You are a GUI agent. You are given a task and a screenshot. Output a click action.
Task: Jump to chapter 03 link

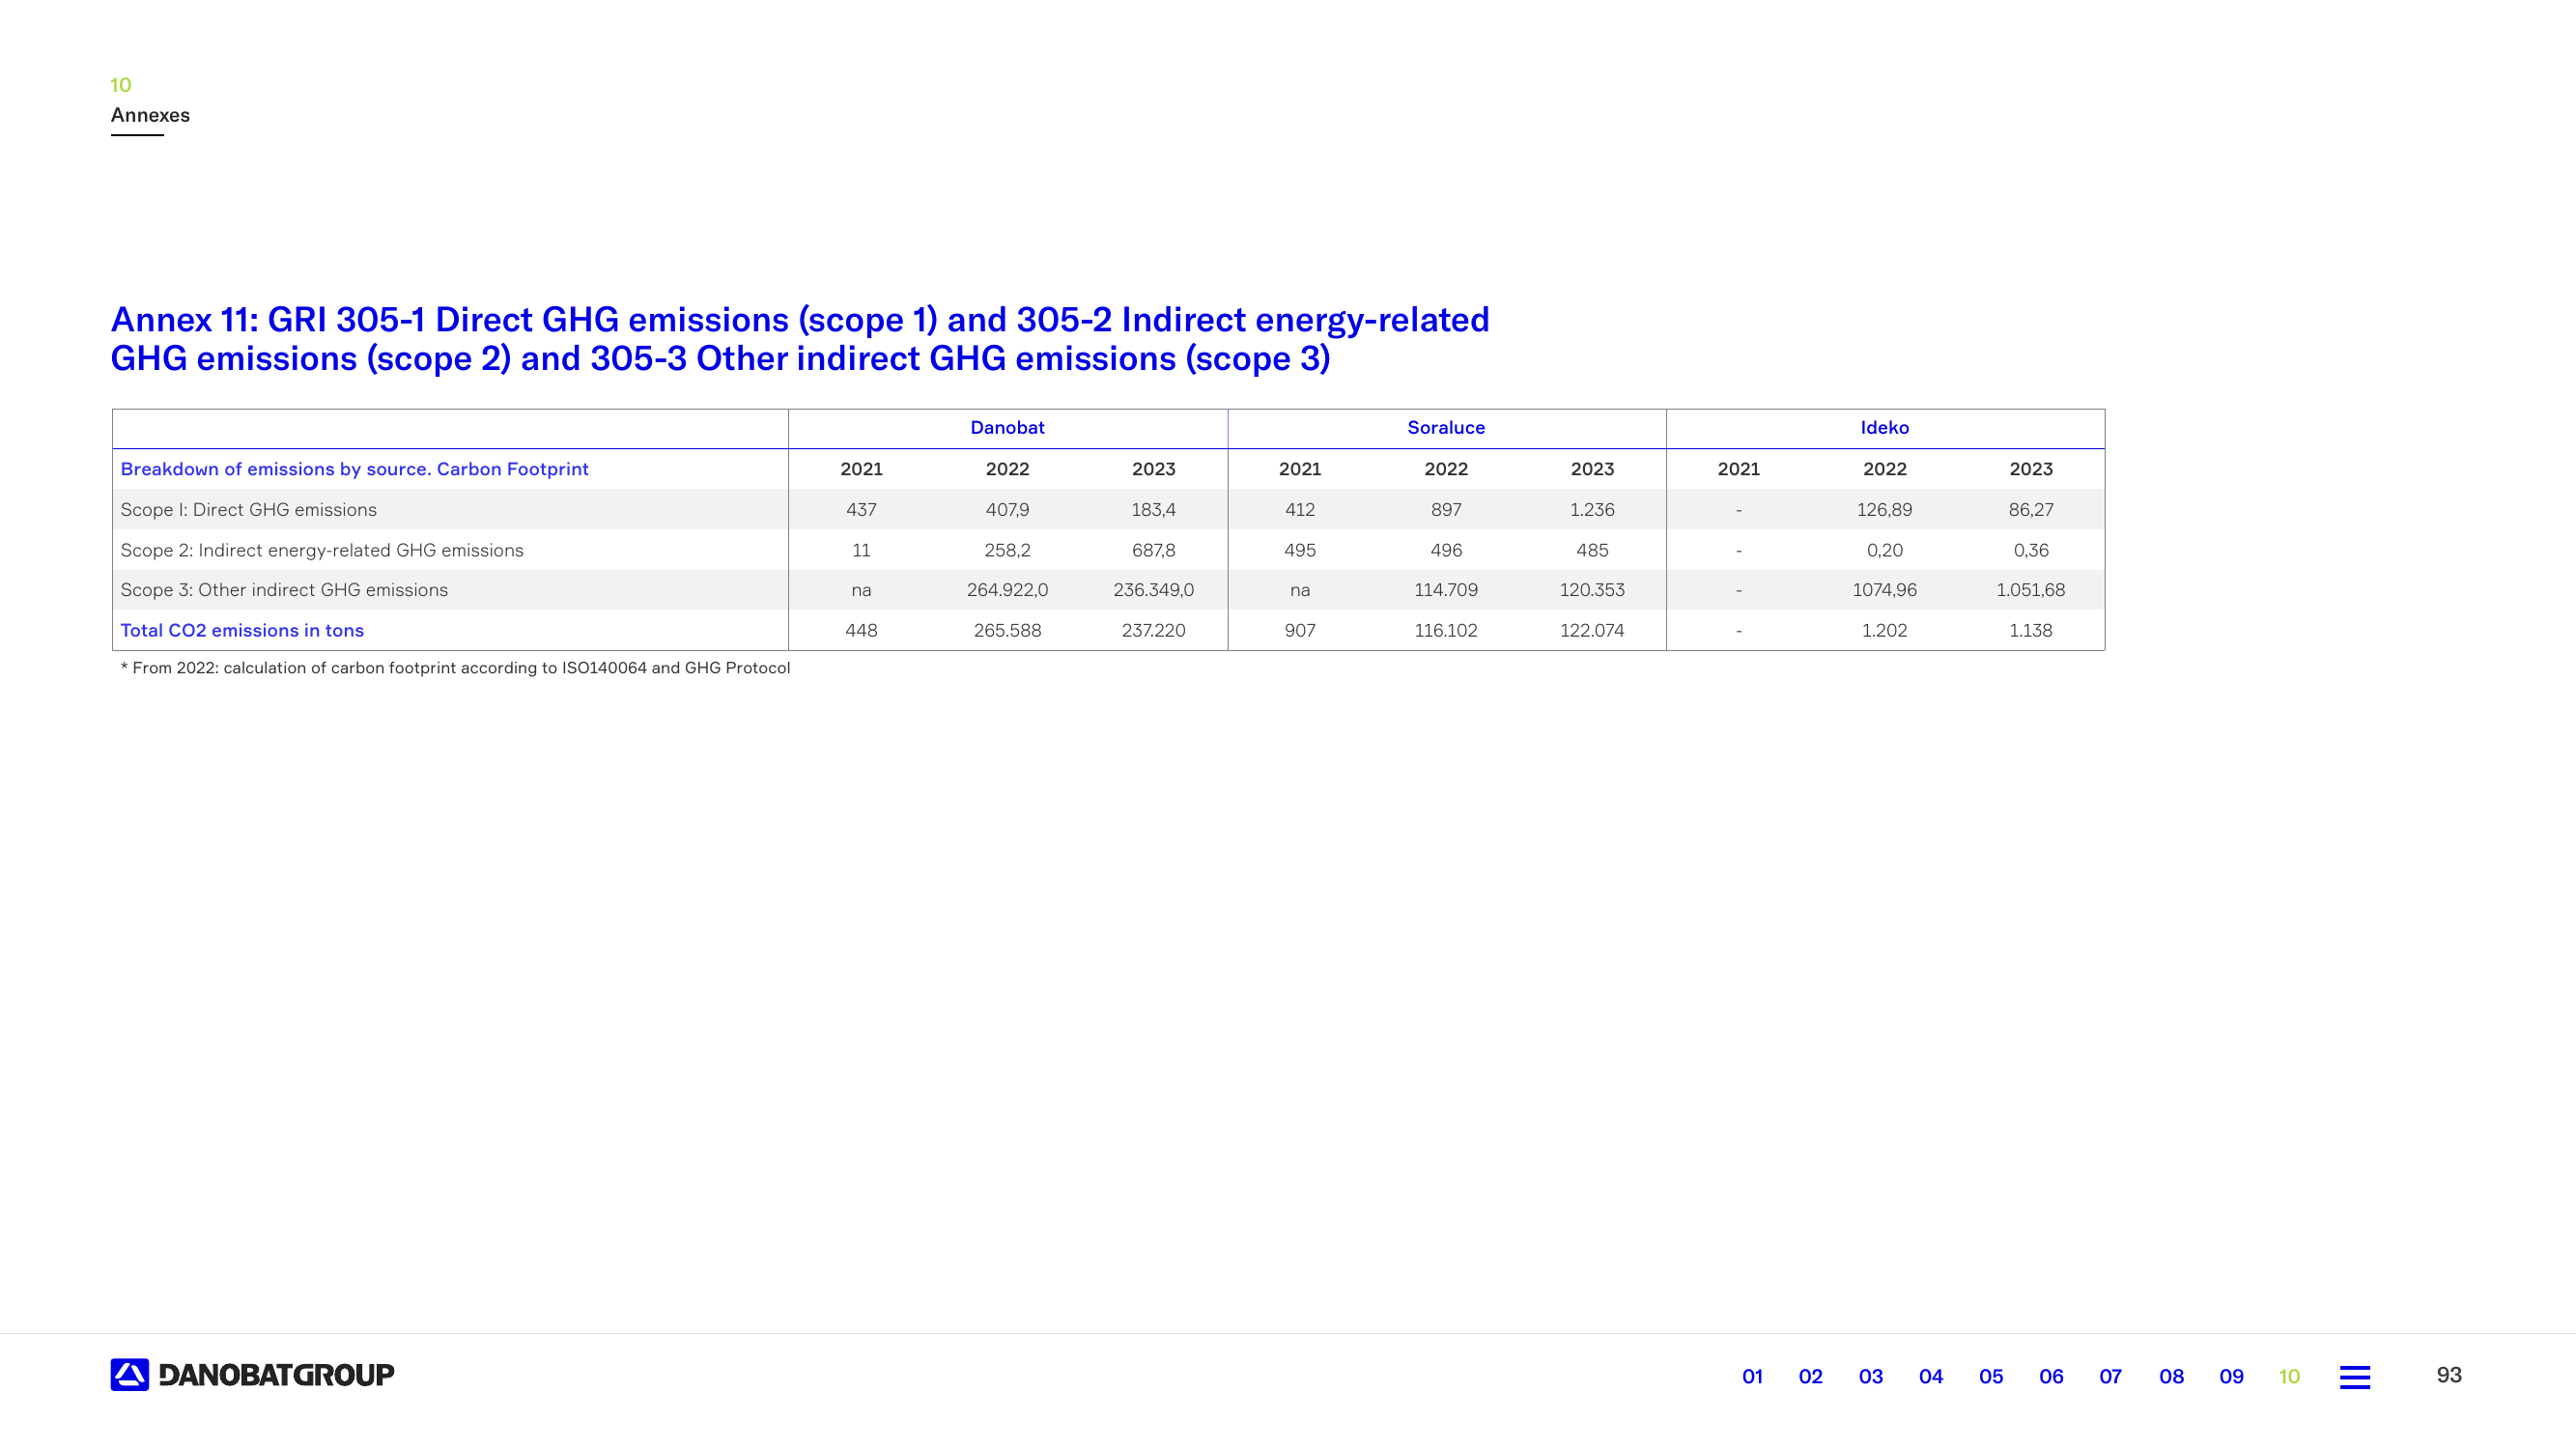(1870, 1377)
